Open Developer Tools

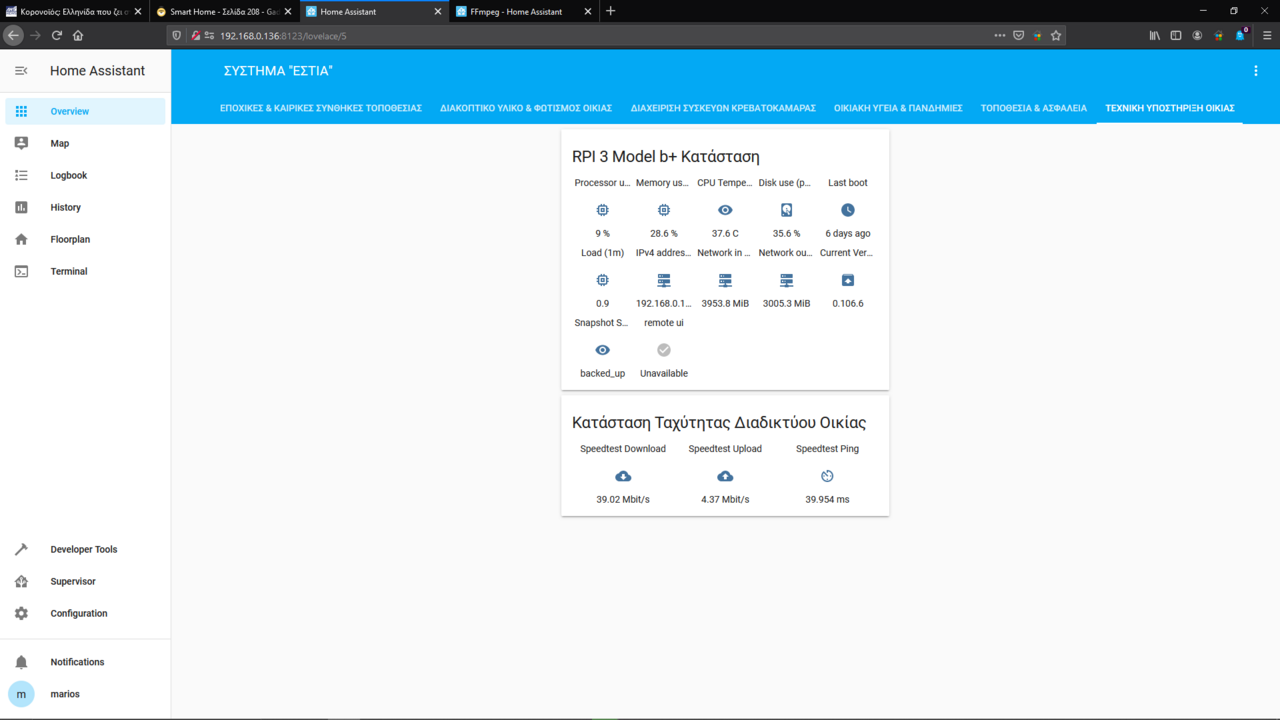(85, 549)
